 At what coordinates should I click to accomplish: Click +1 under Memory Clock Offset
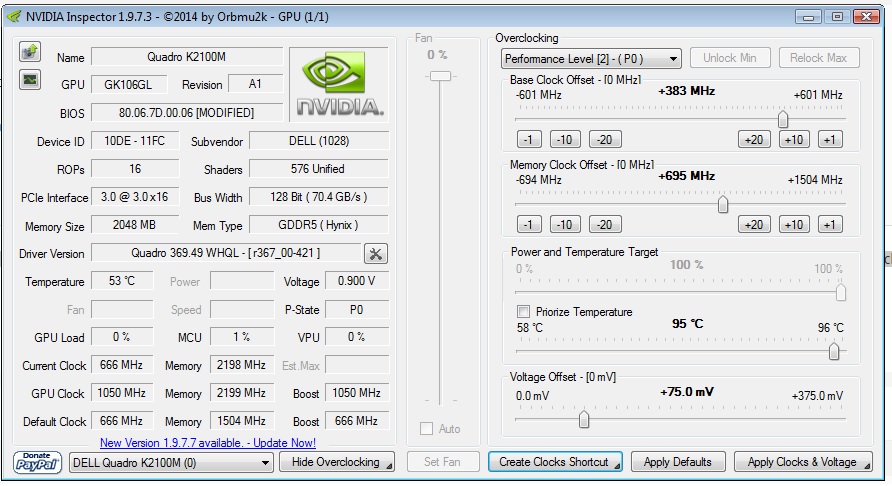point(830,224)
